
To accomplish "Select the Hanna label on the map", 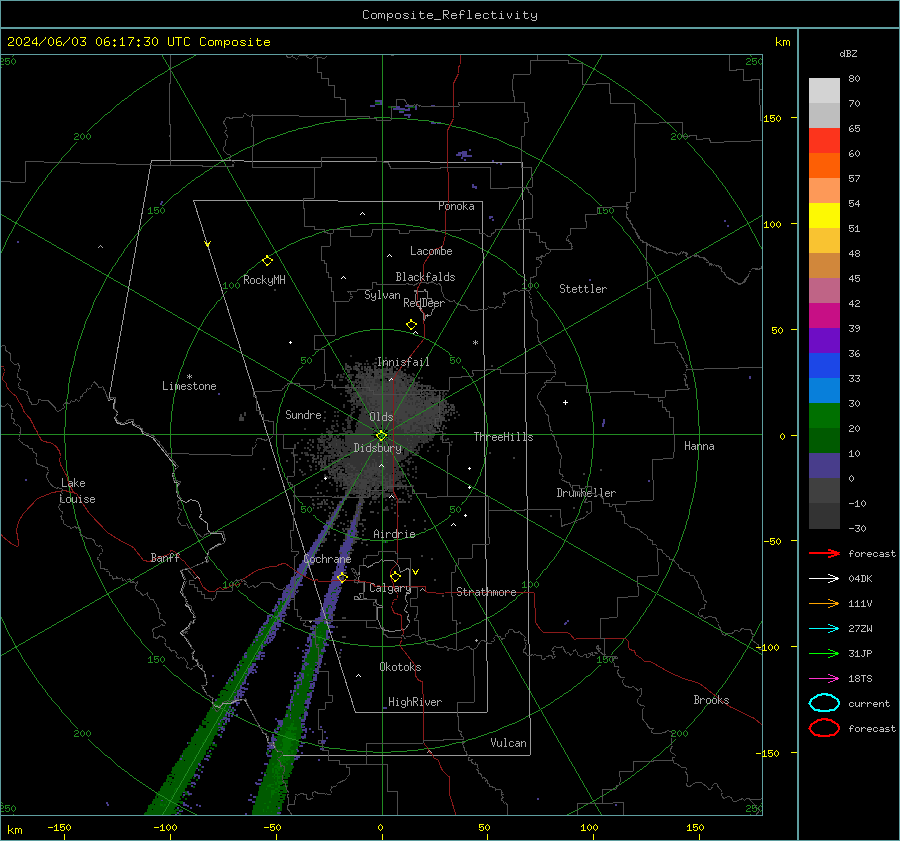I will [x=699, y=446].
